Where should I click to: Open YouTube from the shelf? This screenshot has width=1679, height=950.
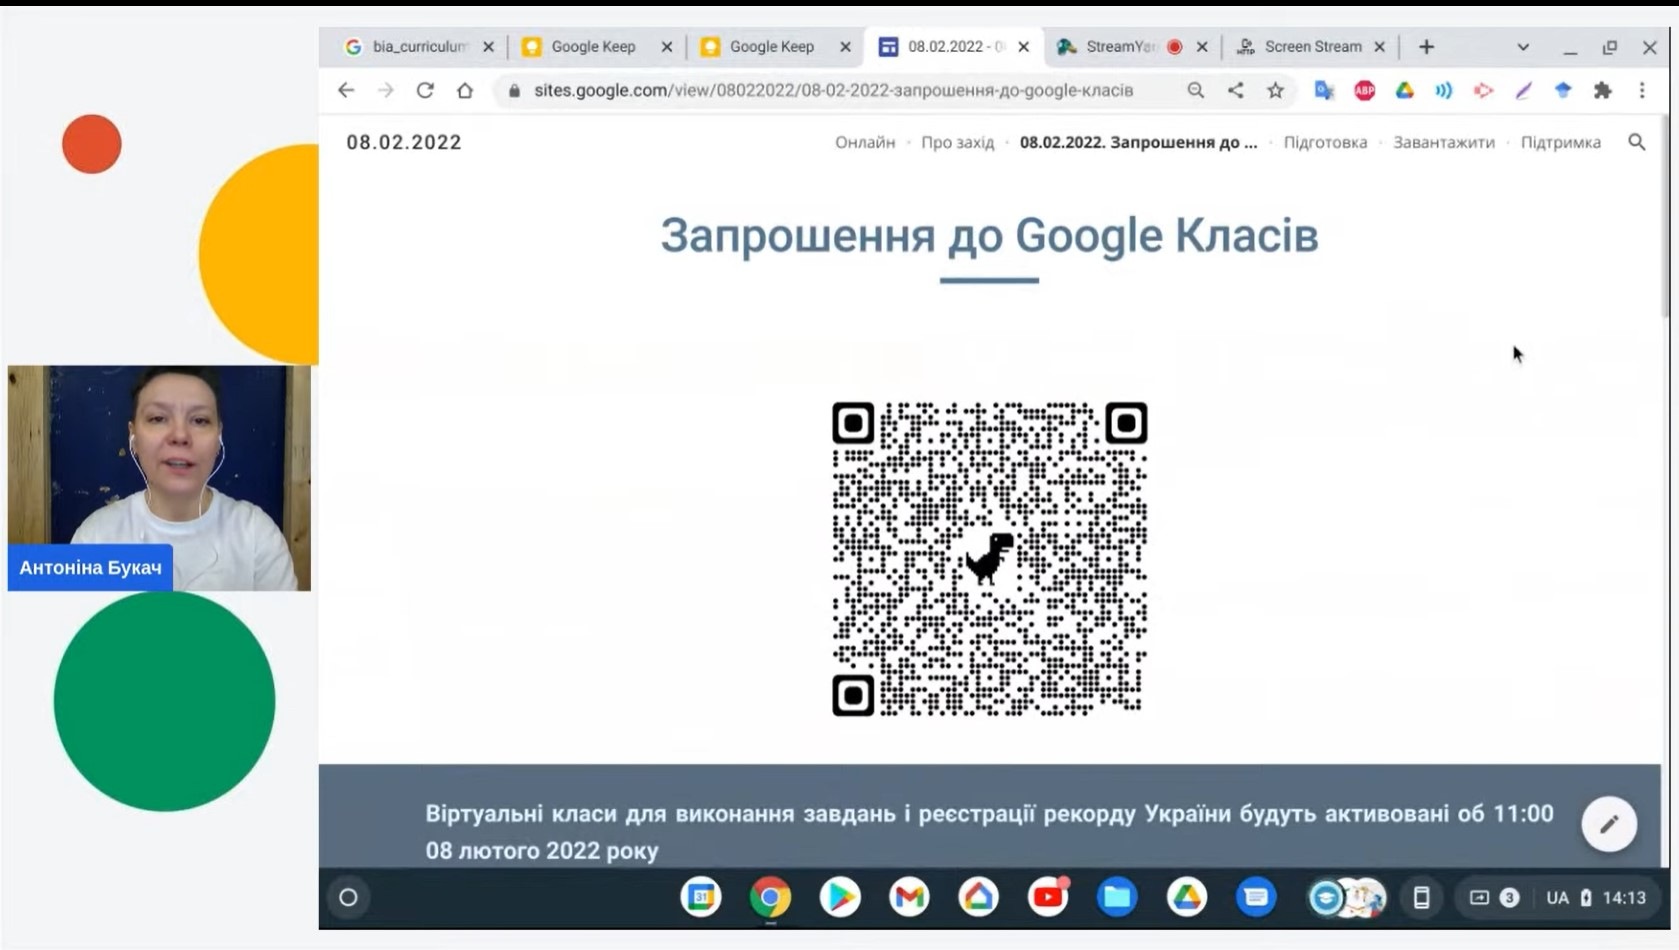tap(1047, 897)
